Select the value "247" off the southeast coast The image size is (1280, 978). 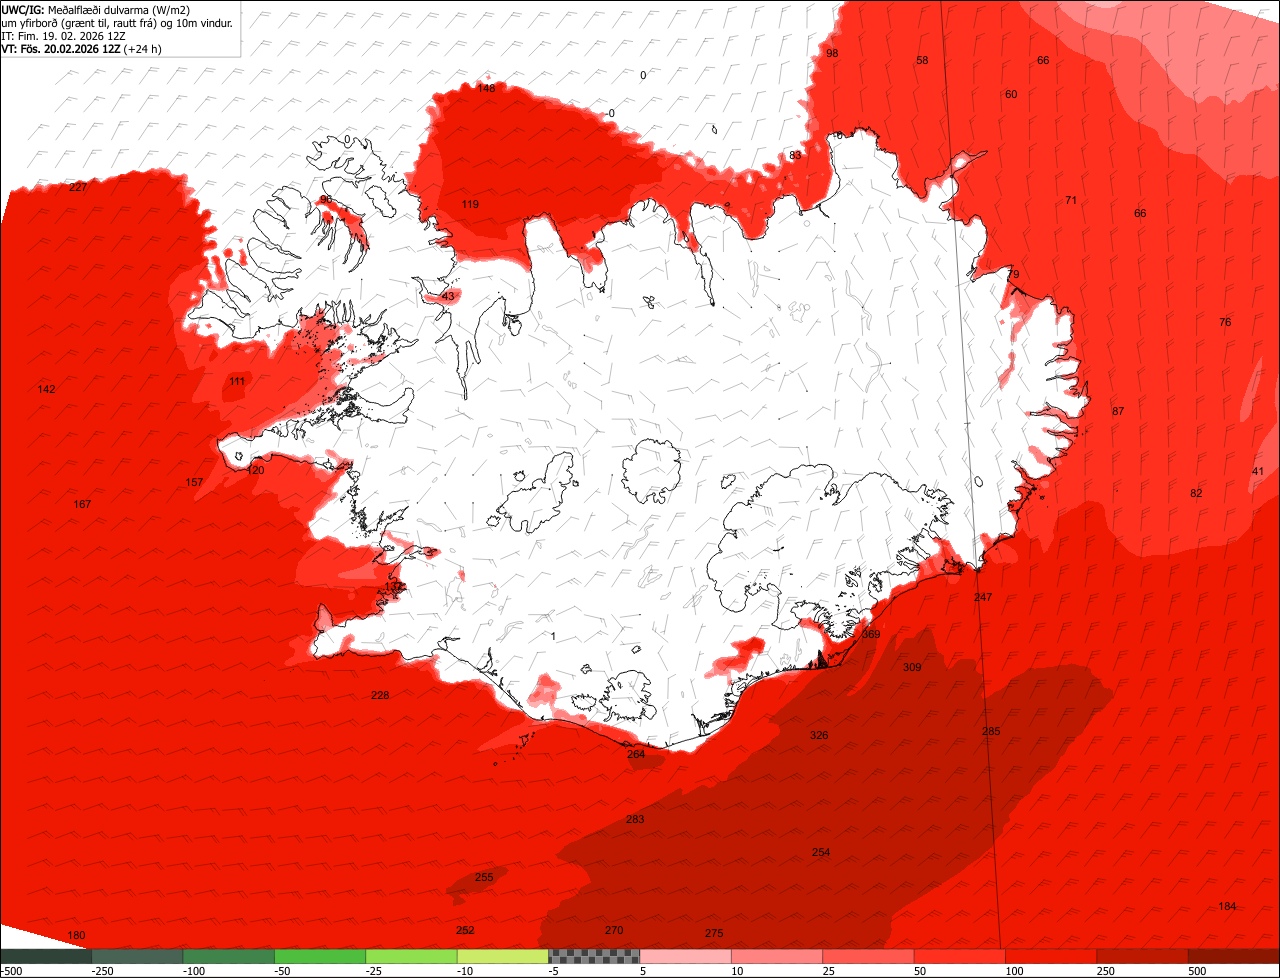pyautogui.click(x=983, y=597)
